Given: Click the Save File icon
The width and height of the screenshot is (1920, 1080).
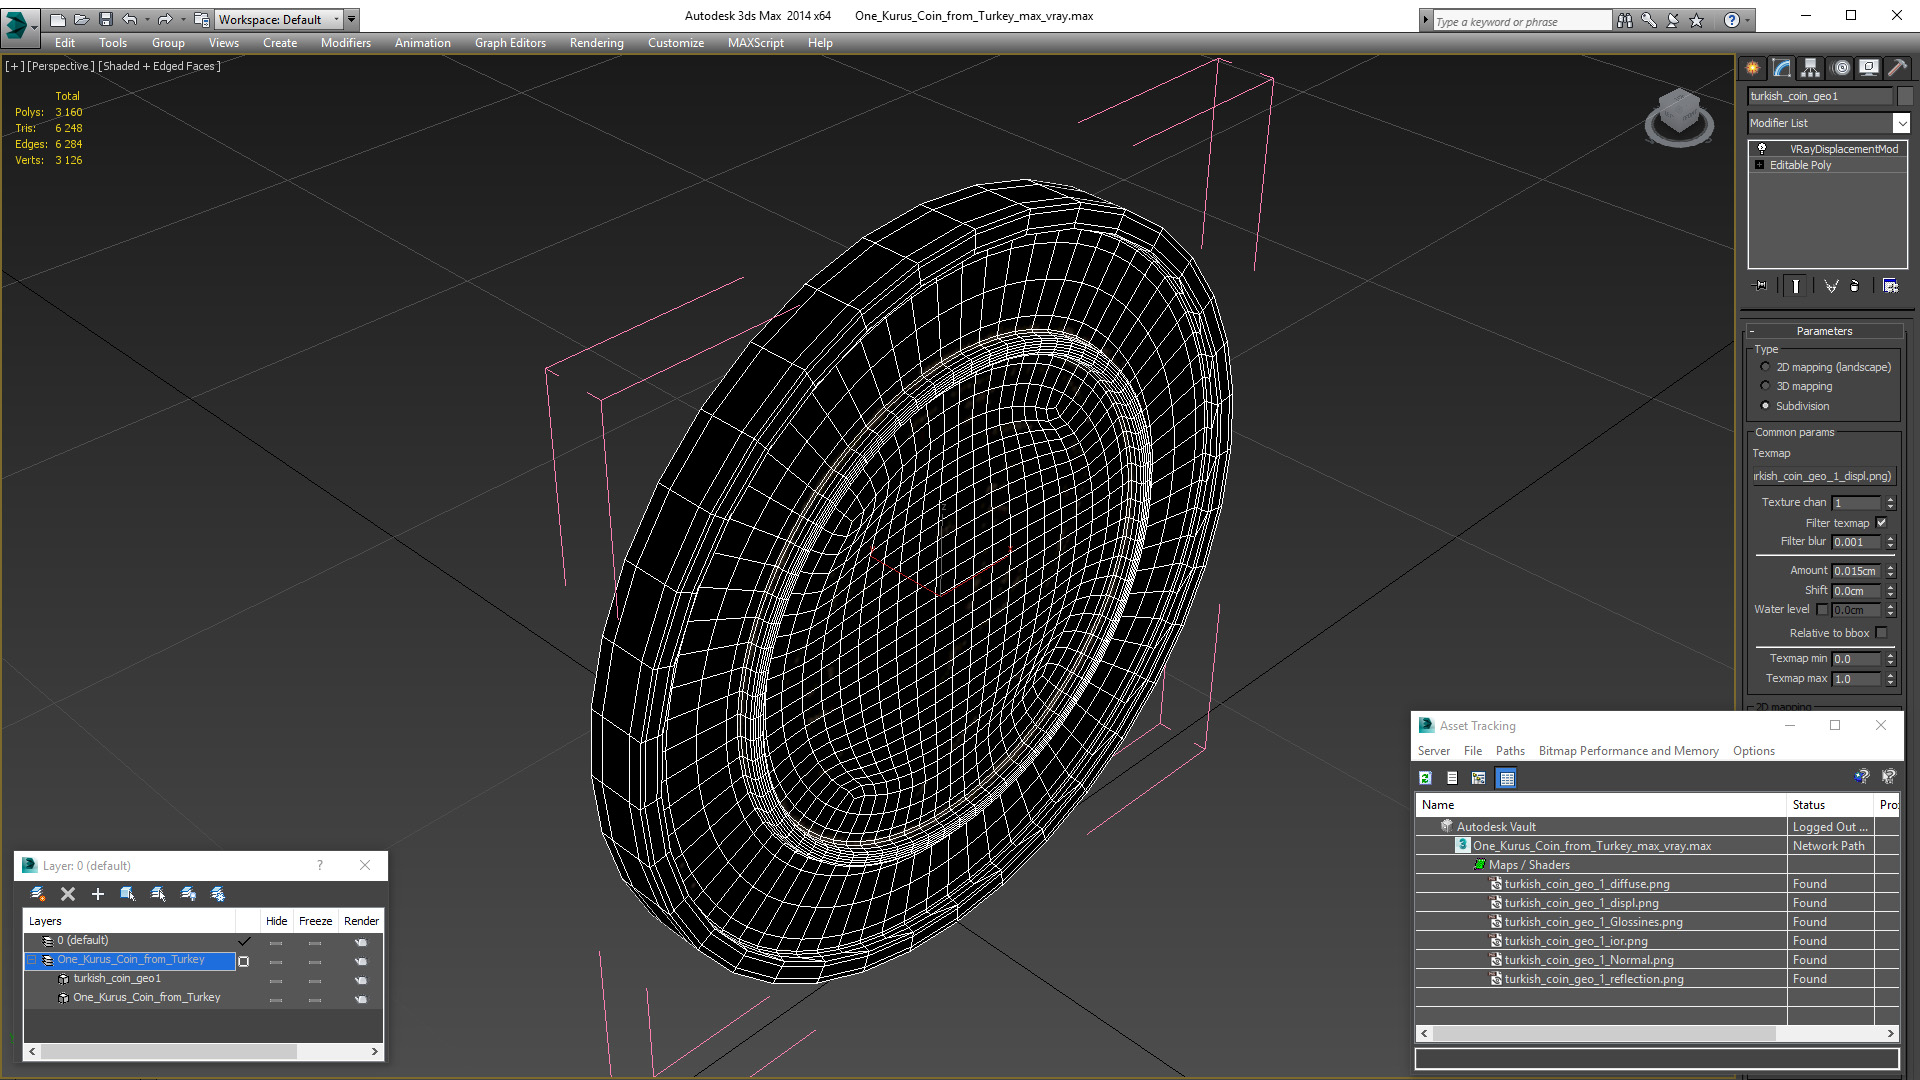Looking at the screenshot, I should point(106,19).
